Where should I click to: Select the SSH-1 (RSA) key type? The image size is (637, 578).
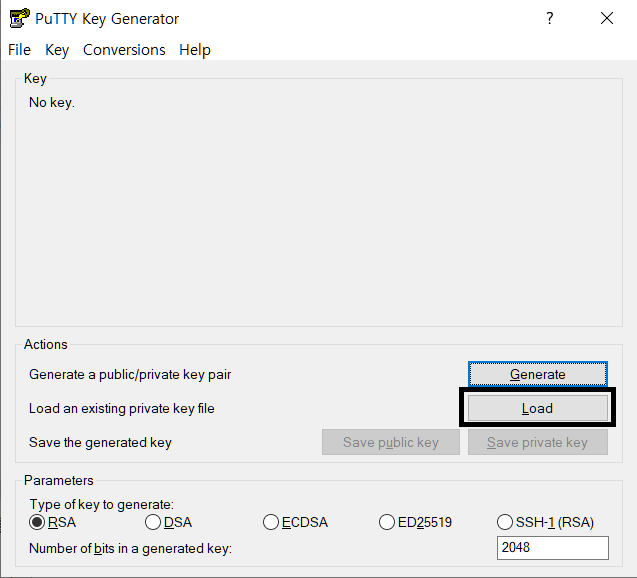coord(545,522)
